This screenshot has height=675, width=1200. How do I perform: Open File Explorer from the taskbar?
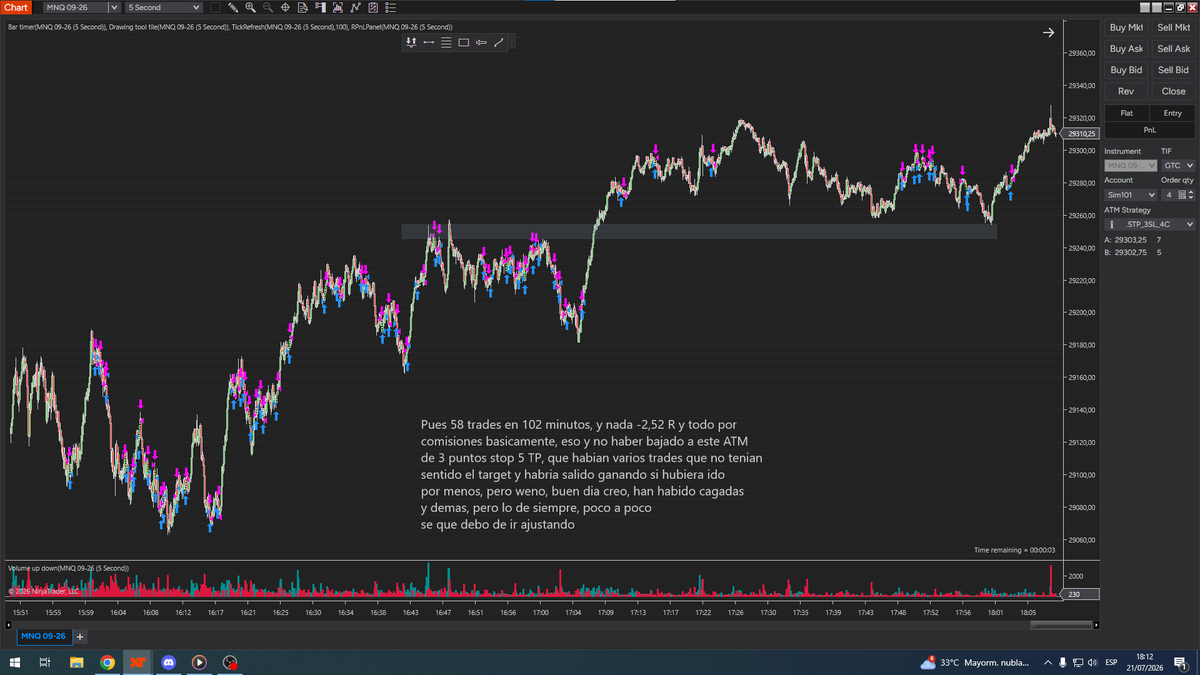tap(76, 662)
